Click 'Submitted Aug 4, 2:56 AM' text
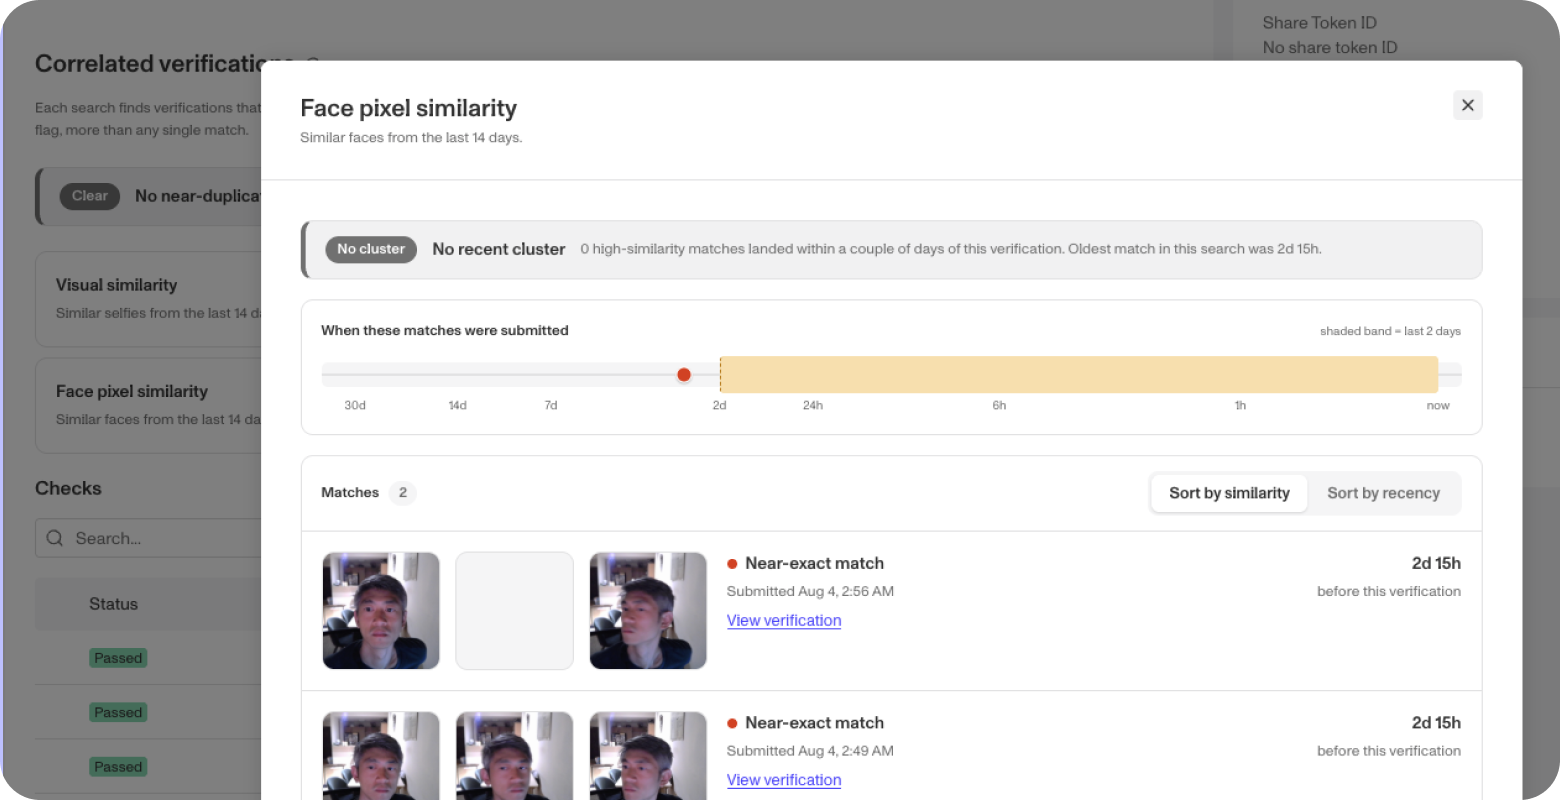 810,591
